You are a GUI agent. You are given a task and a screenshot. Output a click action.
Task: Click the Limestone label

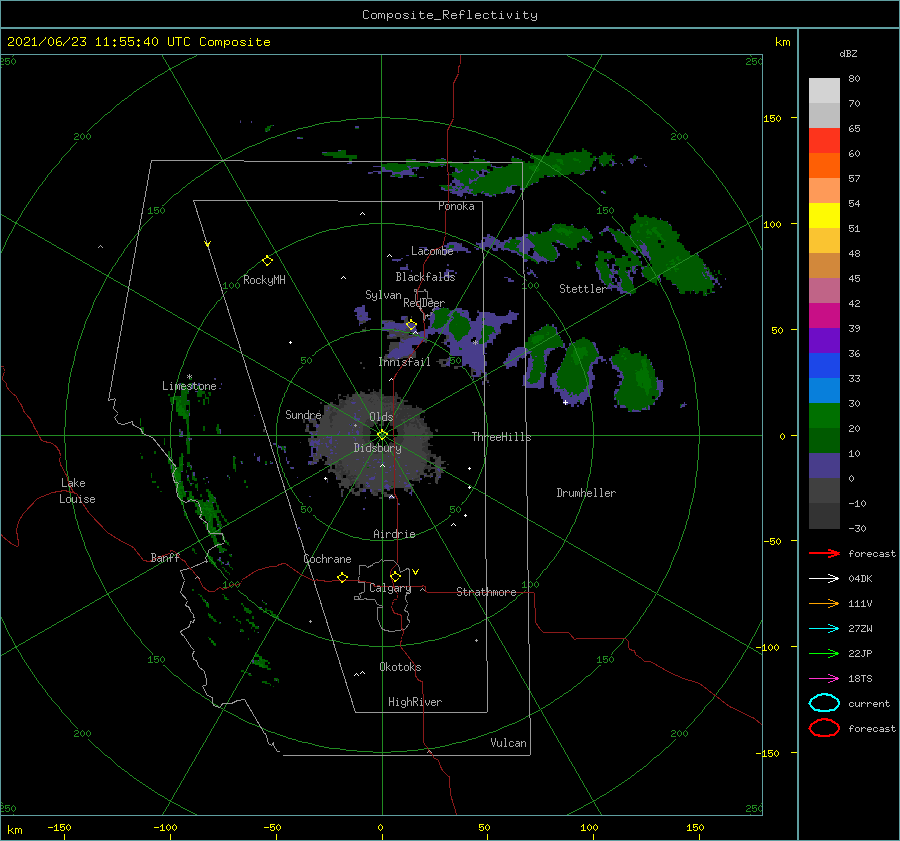(x=189, y=386)
